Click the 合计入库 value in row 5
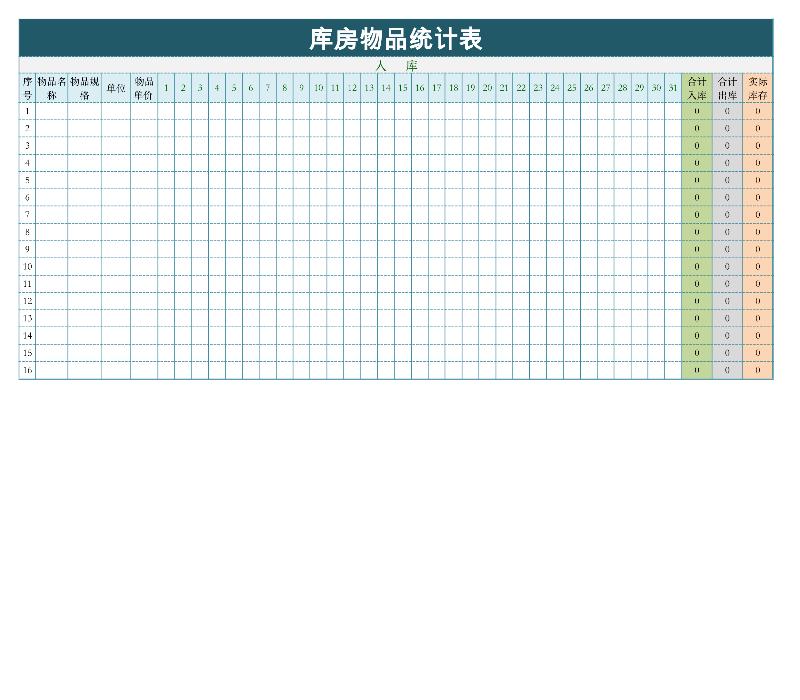Image resolution: width=800 pixels, height=700 pixels. pos(697,180)
